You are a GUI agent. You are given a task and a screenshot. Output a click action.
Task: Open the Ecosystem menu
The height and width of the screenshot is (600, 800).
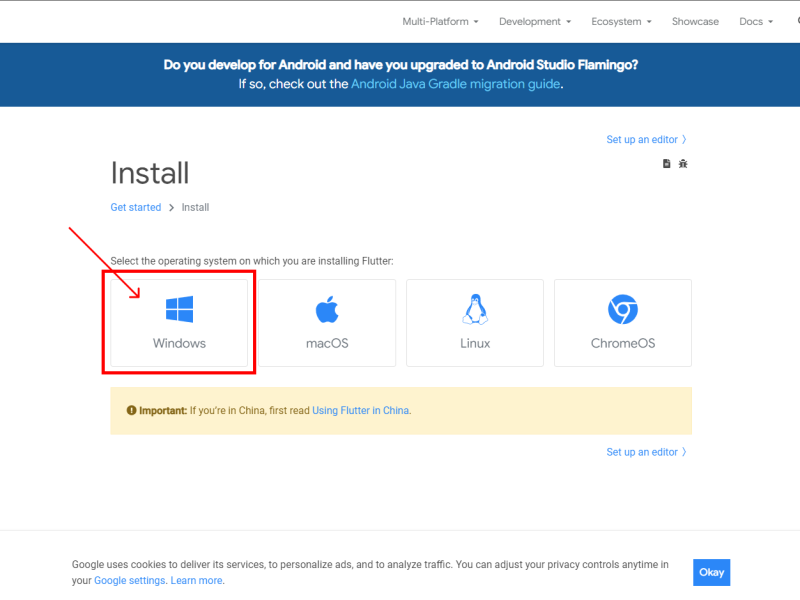tap(621, 21)
